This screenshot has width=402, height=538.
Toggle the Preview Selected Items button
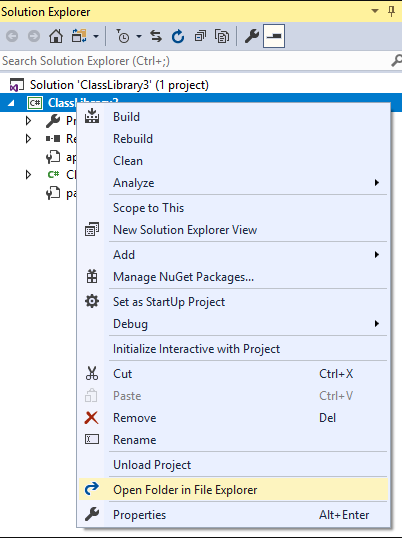pyautogui.click(x=274, y=36)
